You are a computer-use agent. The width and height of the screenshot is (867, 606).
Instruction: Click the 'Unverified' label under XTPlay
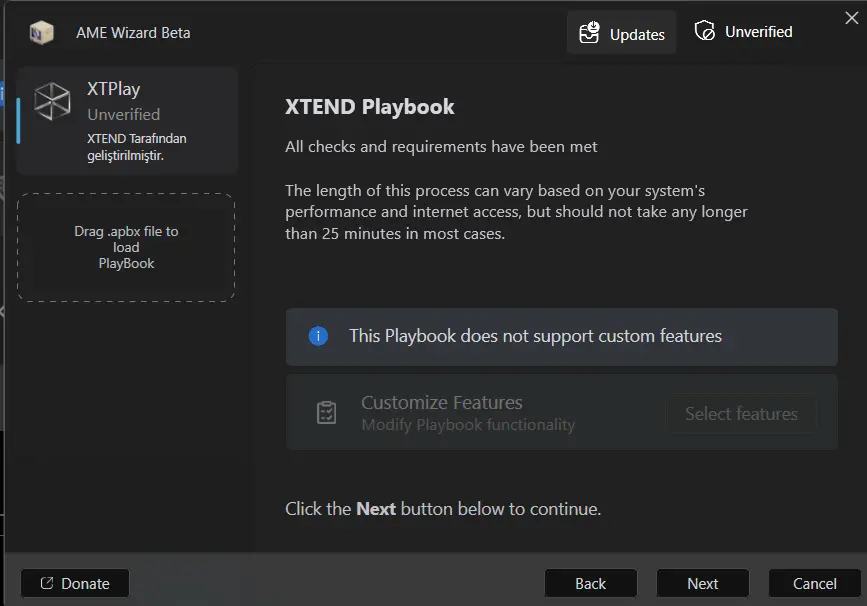tap(123, 114)
